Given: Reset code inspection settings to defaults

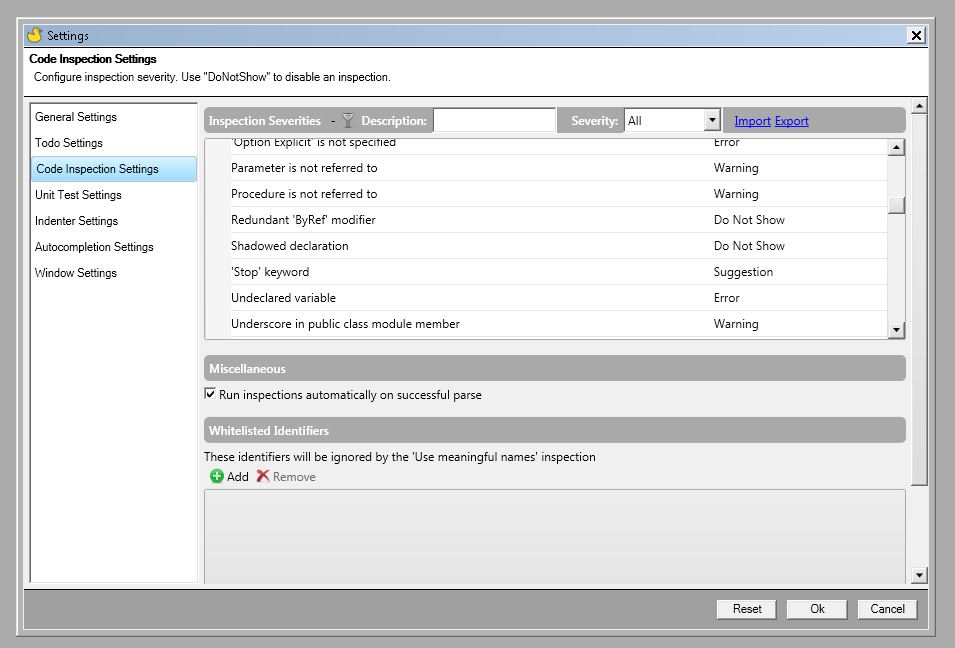Looking at the screenshot, I should click(746, 609).
